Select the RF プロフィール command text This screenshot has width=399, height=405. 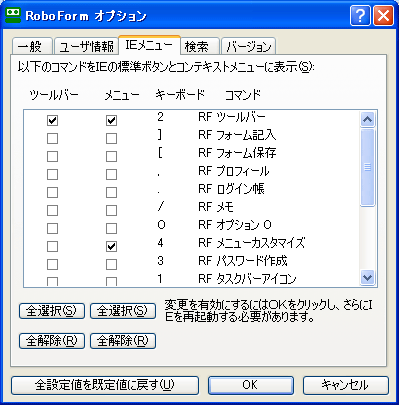pos(234,171)
